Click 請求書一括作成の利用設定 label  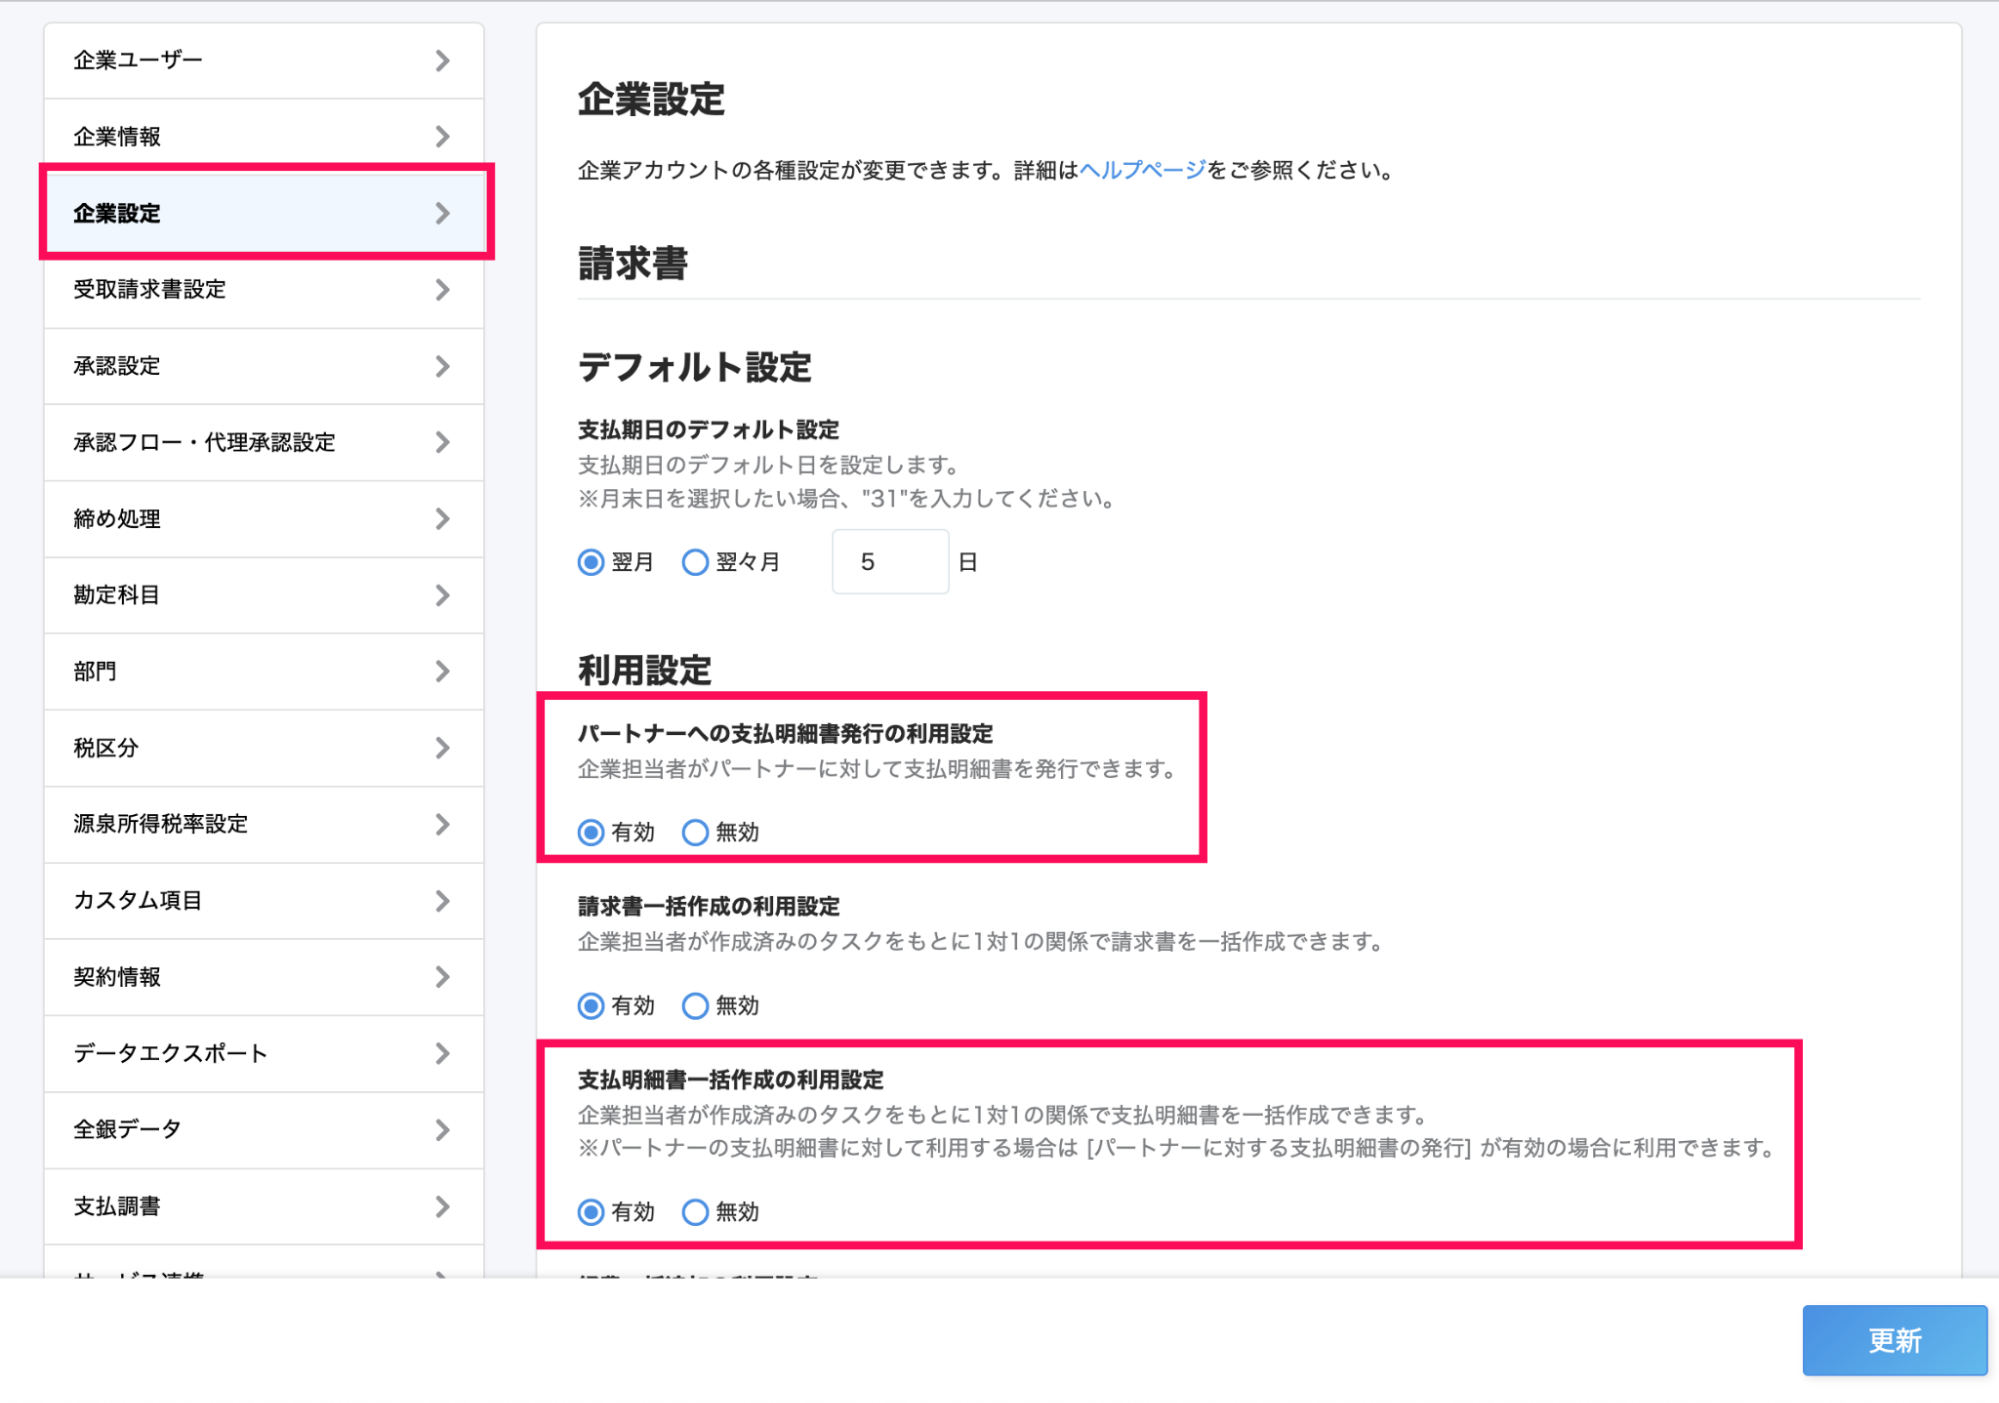pyautogui.click(x=708, y=906)
